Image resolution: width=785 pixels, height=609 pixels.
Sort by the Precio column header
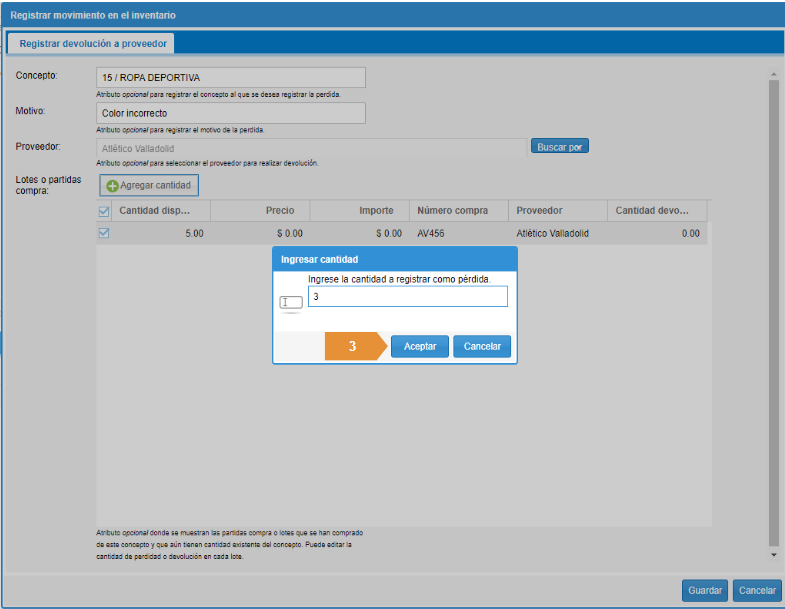[260, 211]
